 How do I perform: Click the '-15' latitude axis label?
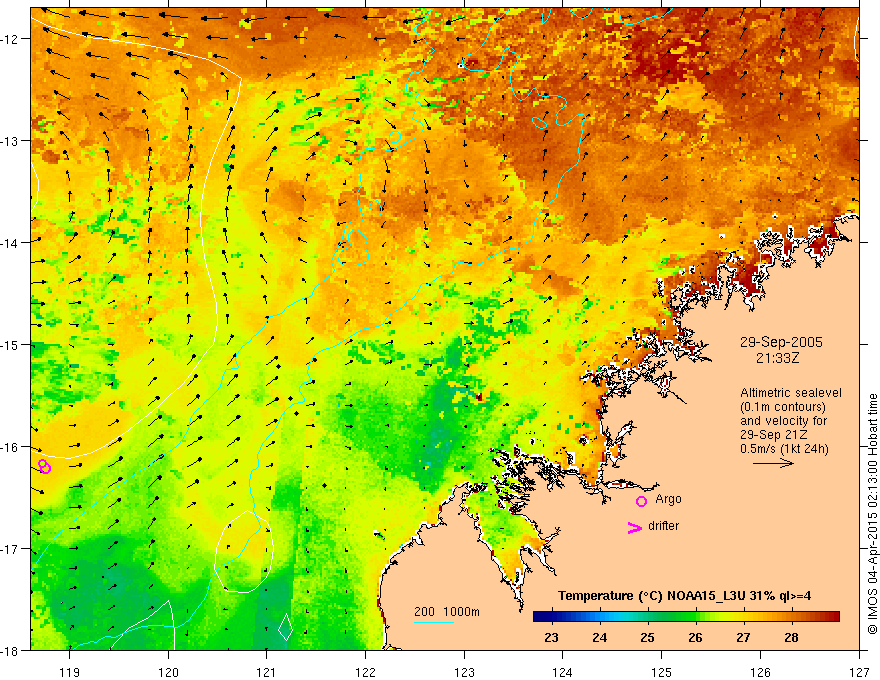(11, 344)
